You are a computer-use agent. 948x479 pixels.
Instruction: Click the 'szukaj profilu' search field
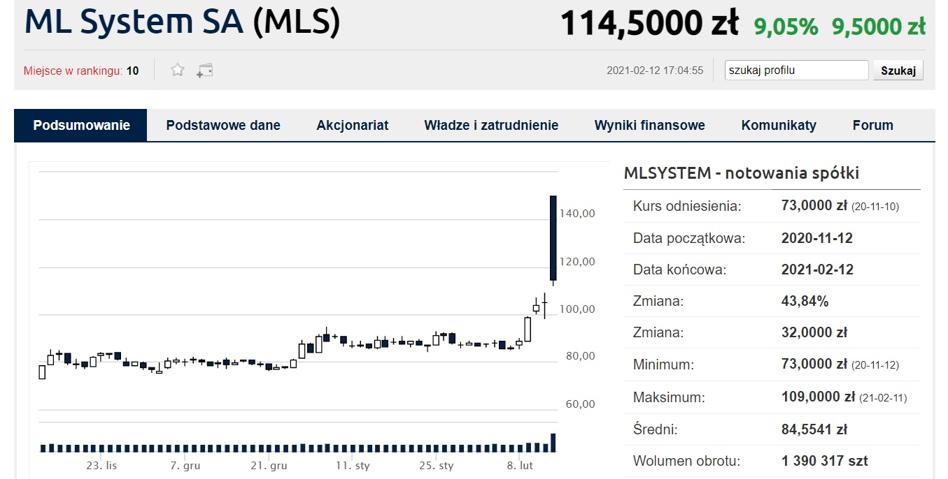[796, 70]
